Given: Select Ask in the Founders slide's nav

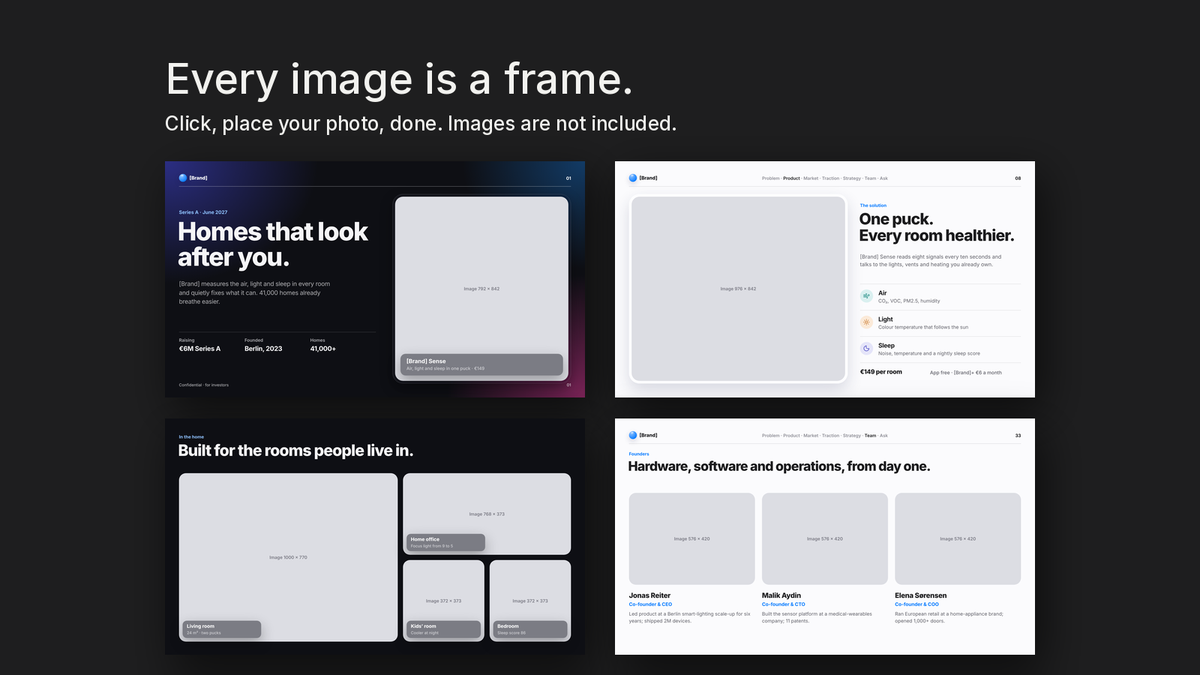Looking at the screenshot, I should tap(884, 435).
